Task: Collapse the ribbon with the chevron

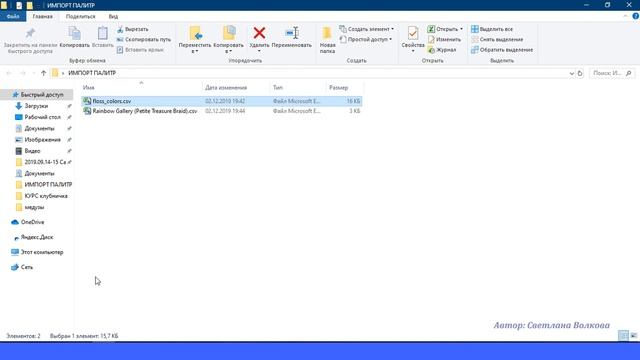Action: (626, 16)
